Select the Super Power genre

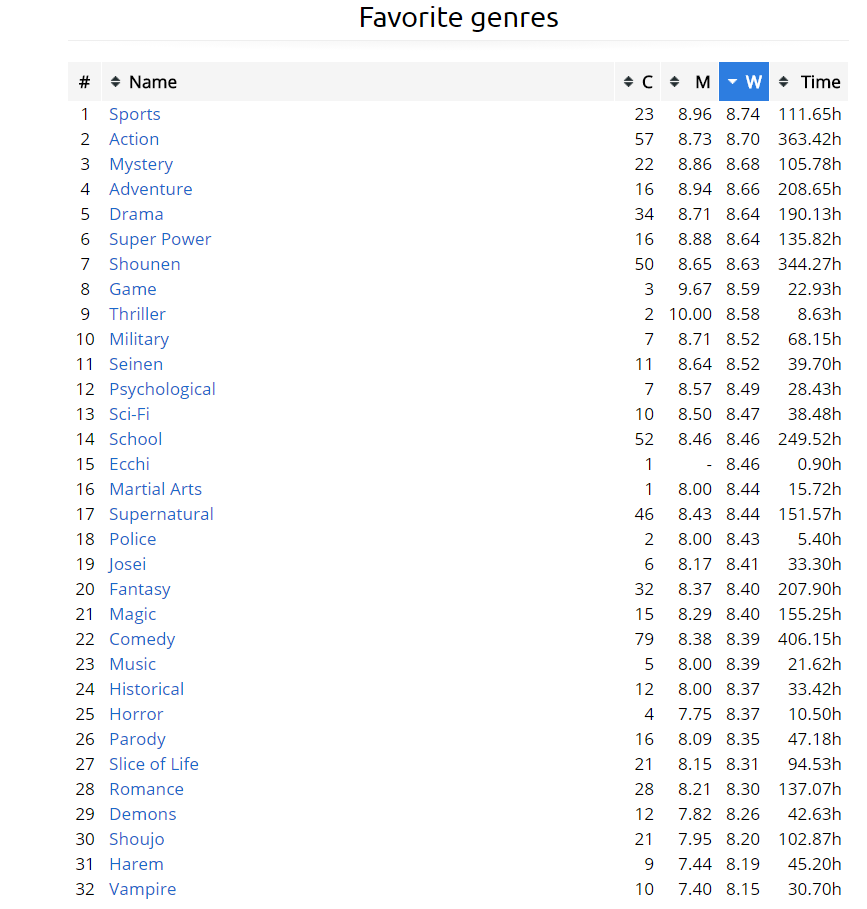[160, 239]
